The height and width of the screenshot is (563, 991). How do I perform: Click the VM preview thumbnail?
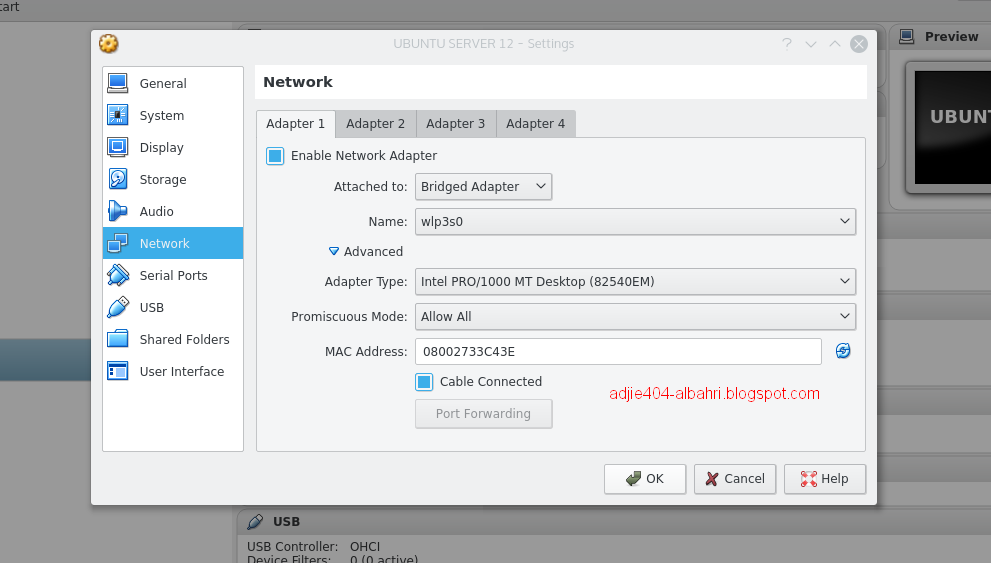[952, 128]
